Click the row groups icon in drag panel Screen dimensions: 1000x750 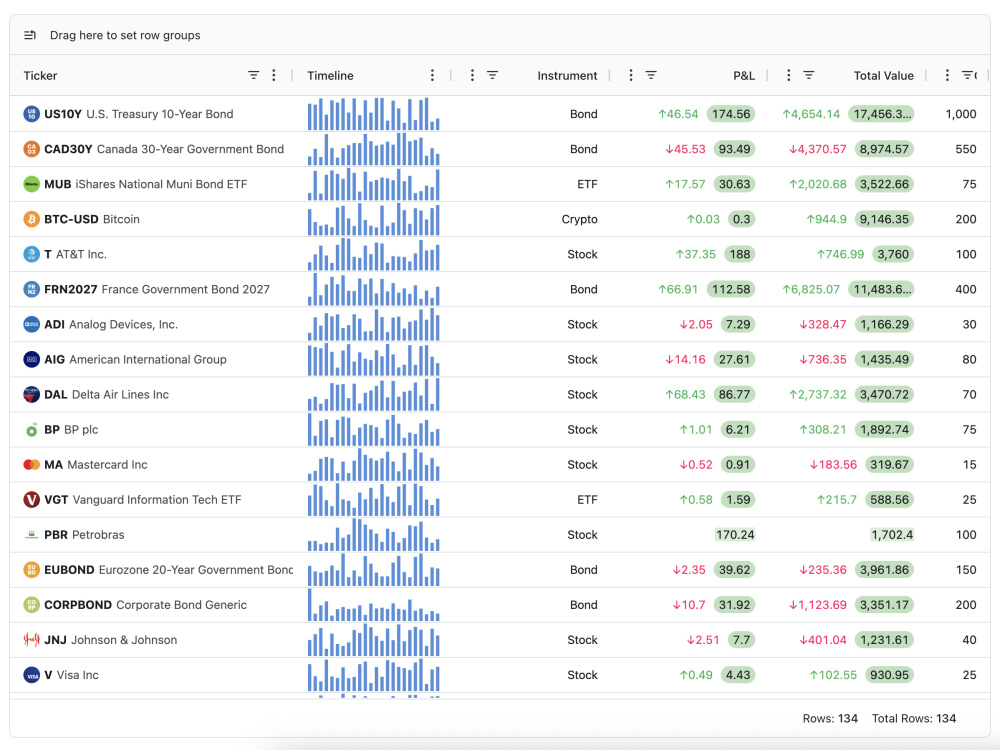(x=30, y=35)
